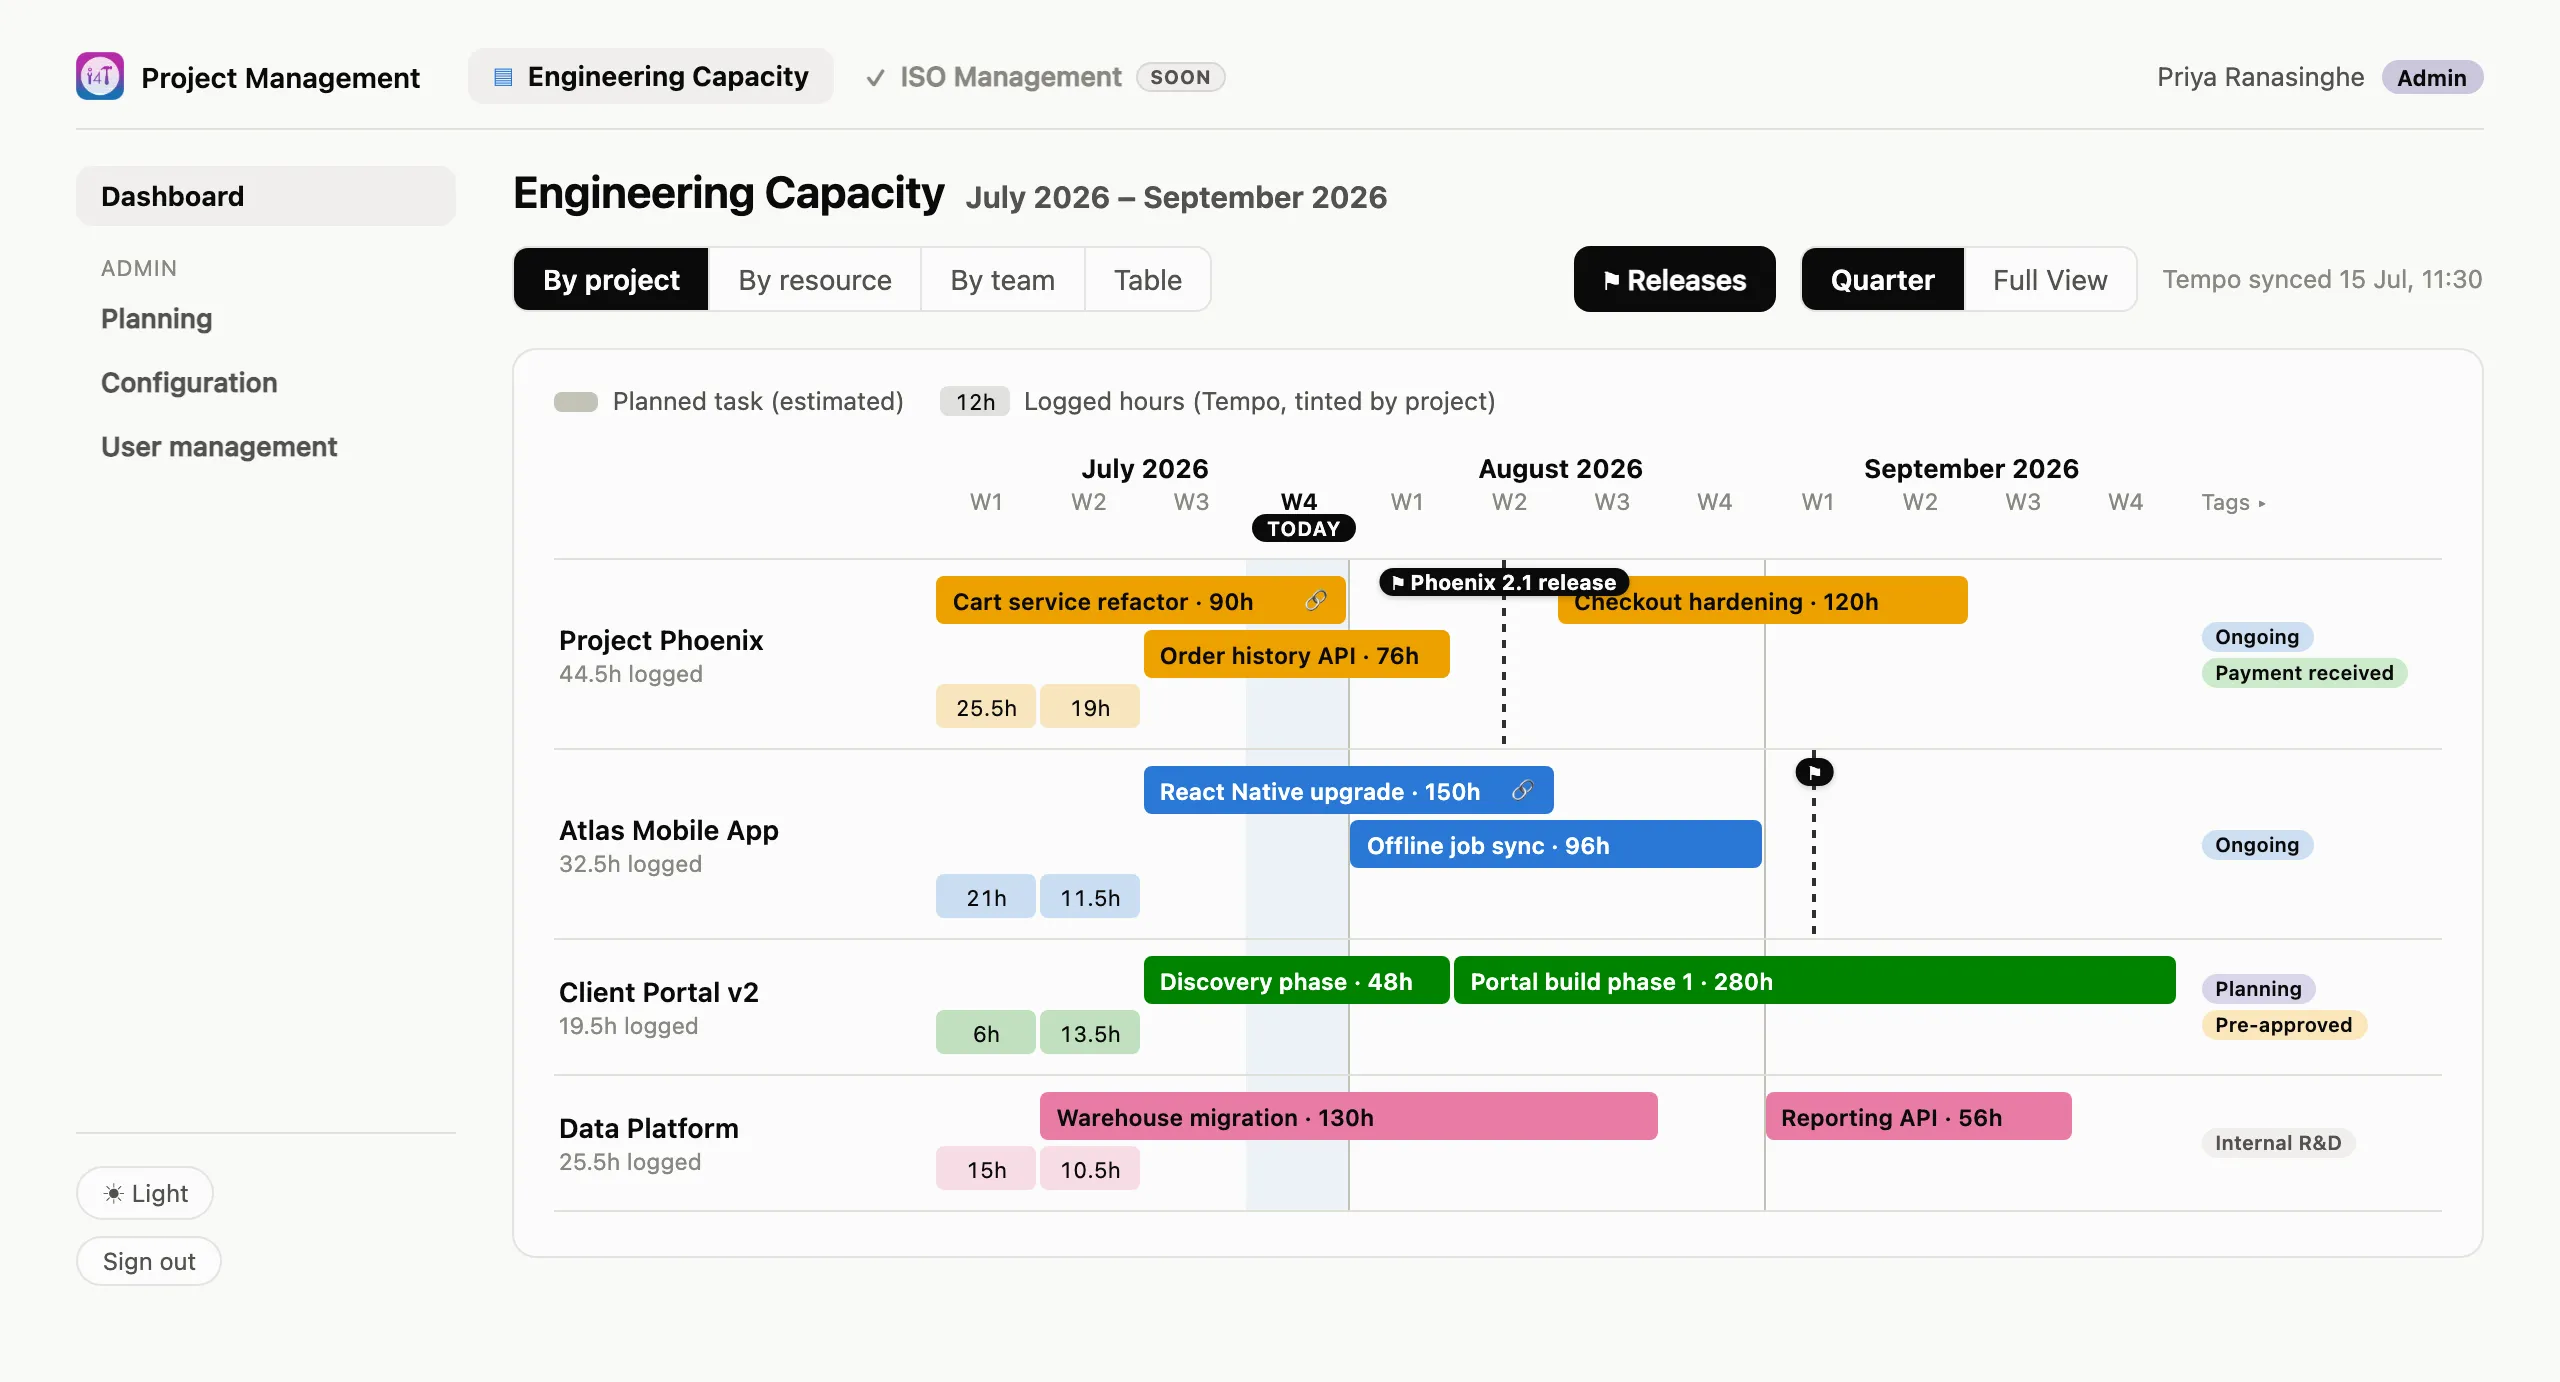Click the Project Management app logo icon
Screen dimensions: 2560x1382
pos(100,76)
